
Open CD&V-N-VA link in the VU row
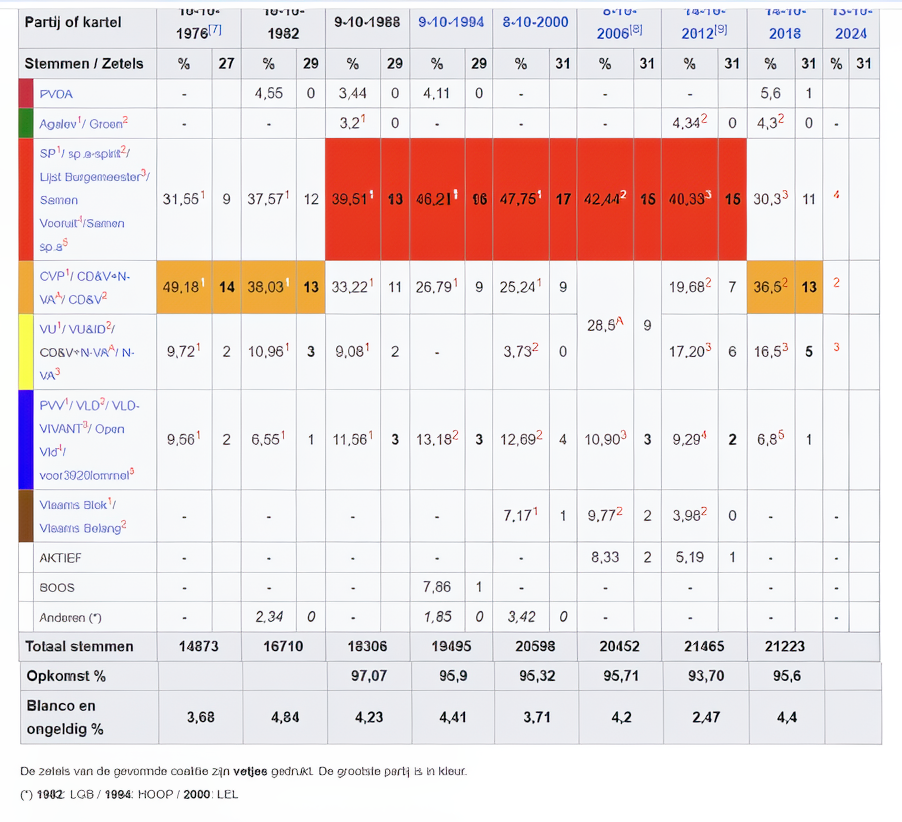coord(74,352)
